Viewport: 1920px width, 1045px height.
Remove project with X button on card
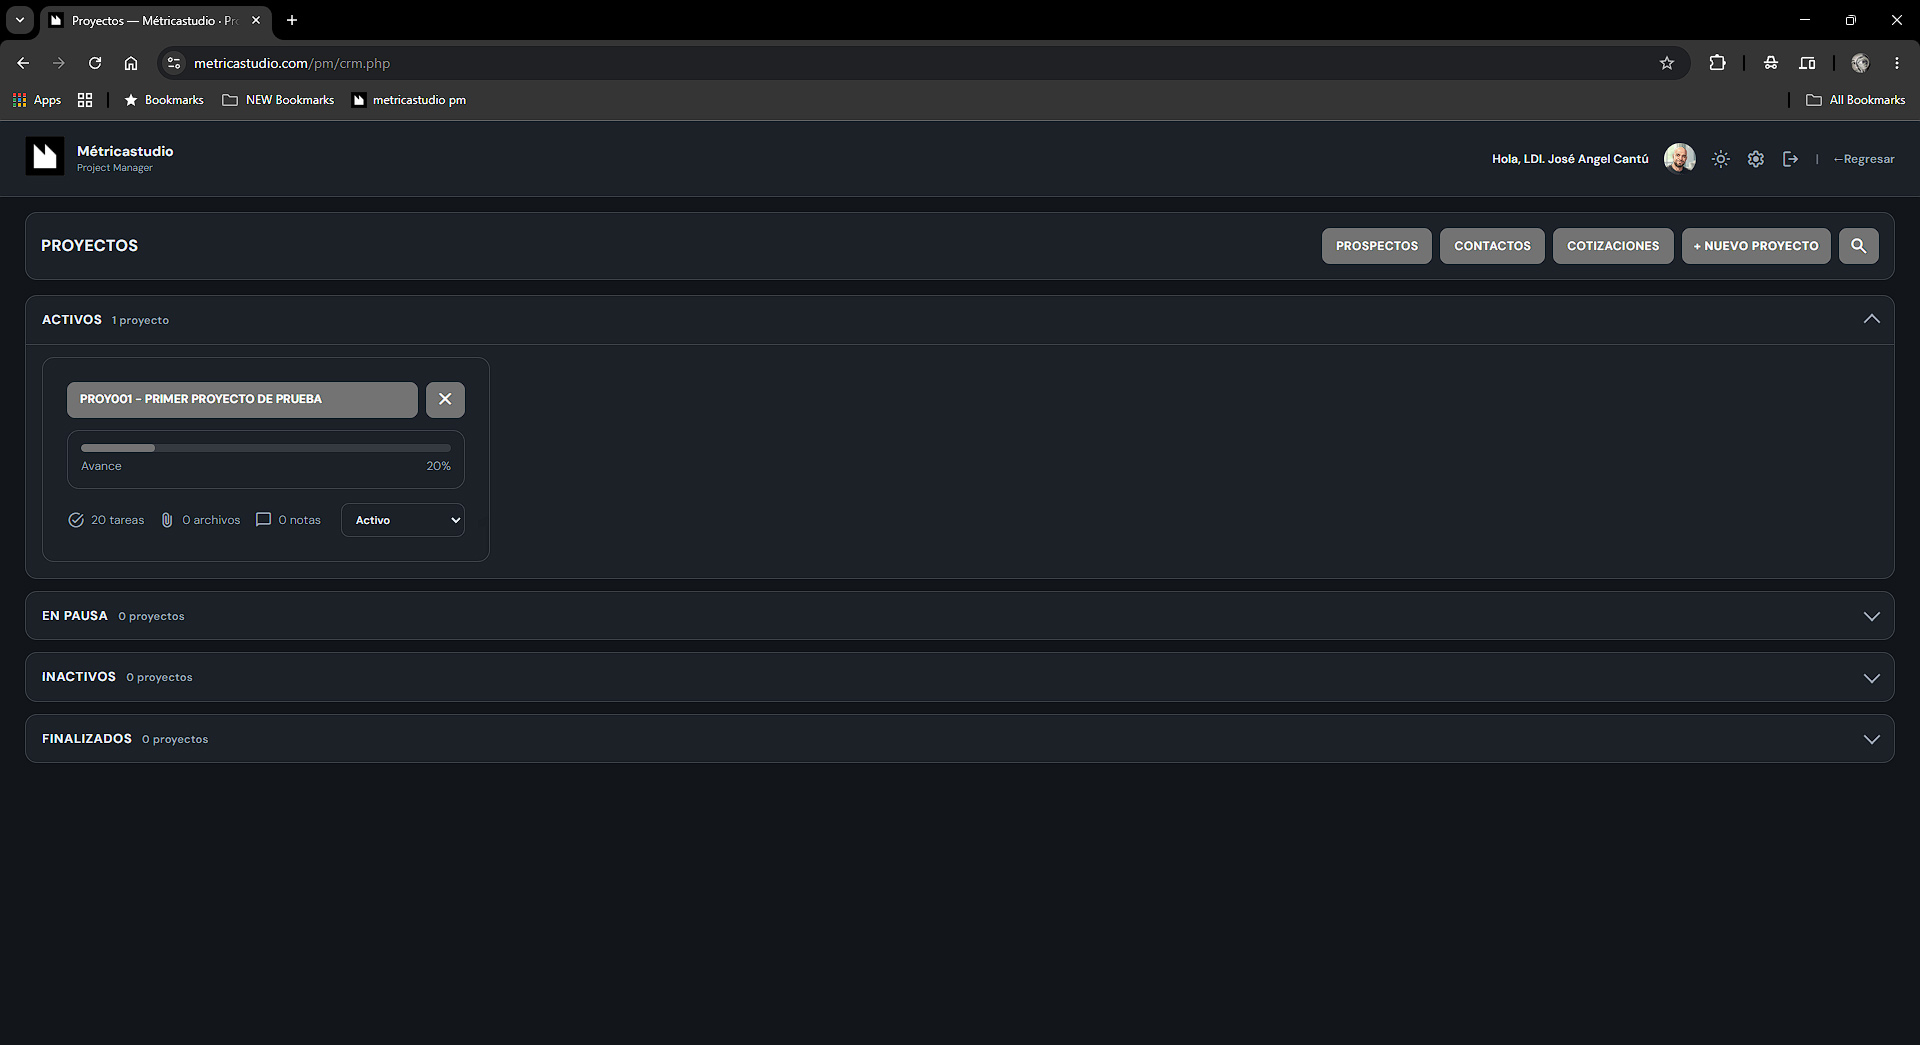point(445,399)
